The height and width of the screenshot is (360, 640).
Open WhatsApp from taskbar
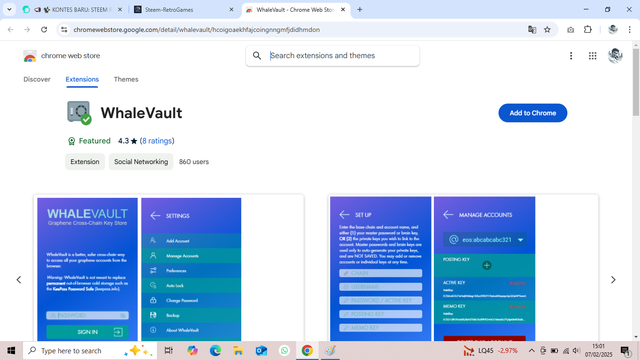(284, 351)
